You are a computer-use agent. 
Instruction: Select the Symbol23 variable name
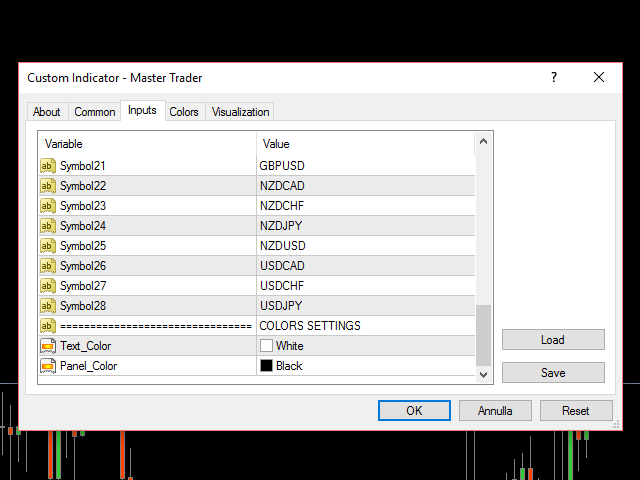(x=83, y=206)
